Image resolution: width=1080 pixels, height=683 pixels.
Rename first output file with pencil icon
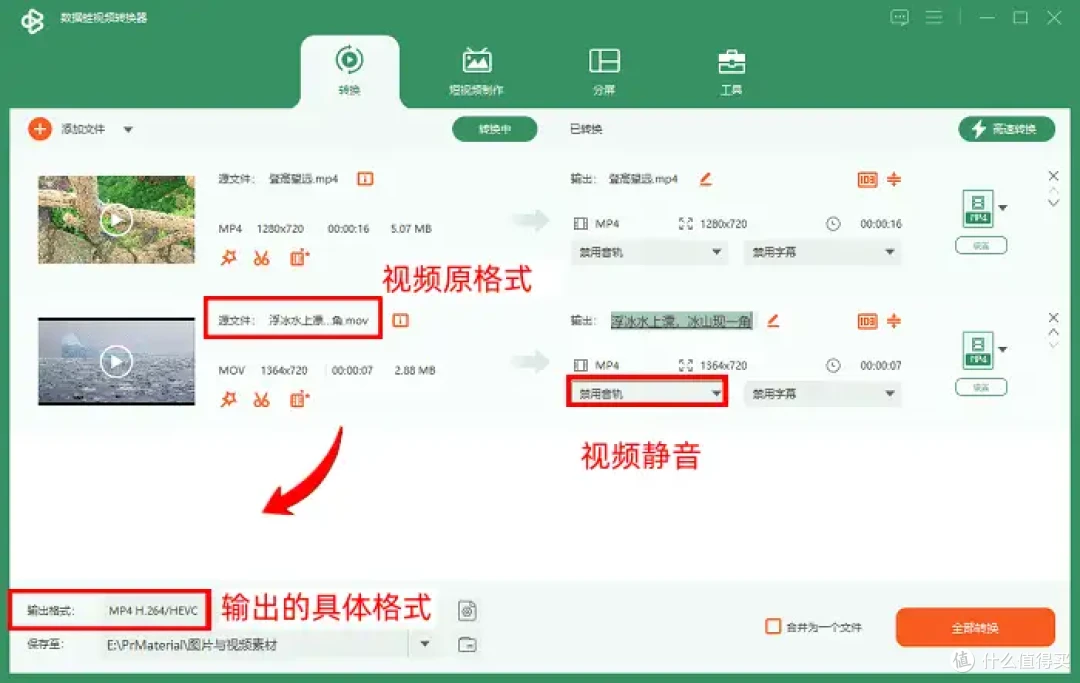coord(705,179)
